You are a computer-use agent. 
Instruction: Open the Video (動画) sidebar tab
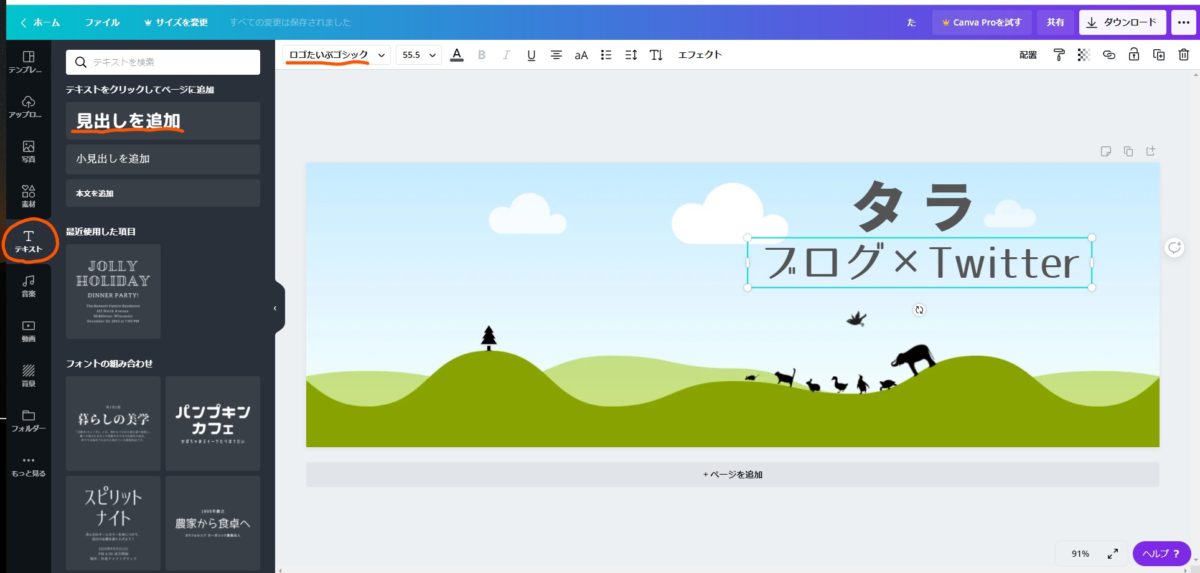tap(27, 331)
